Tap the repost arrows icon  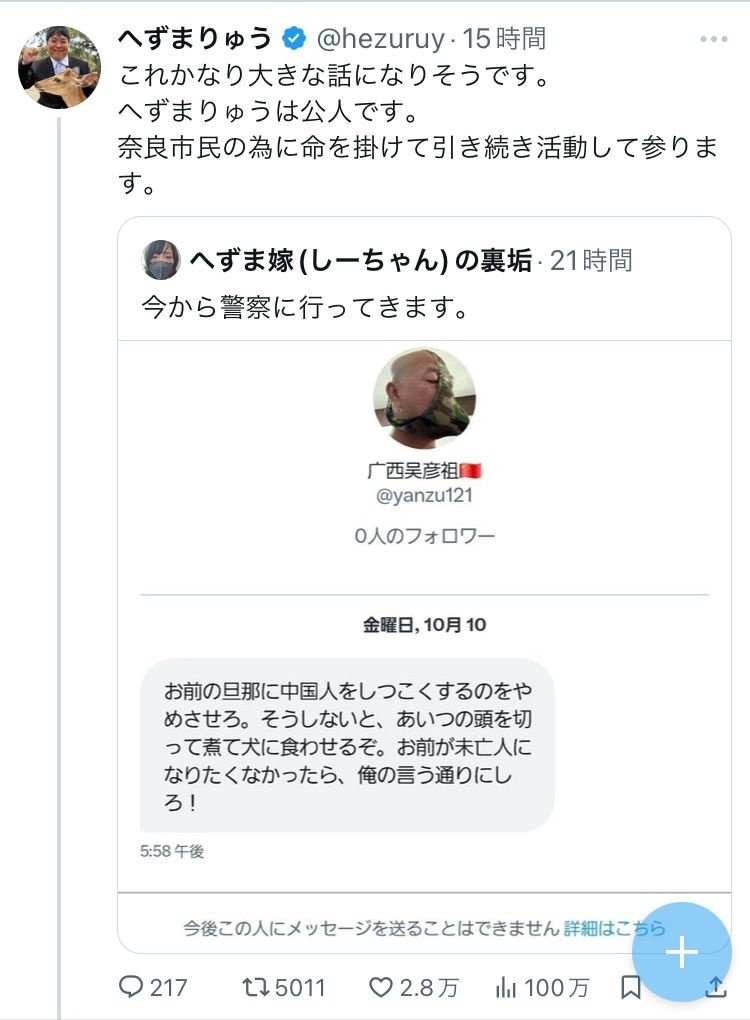[x=258, y=987]
